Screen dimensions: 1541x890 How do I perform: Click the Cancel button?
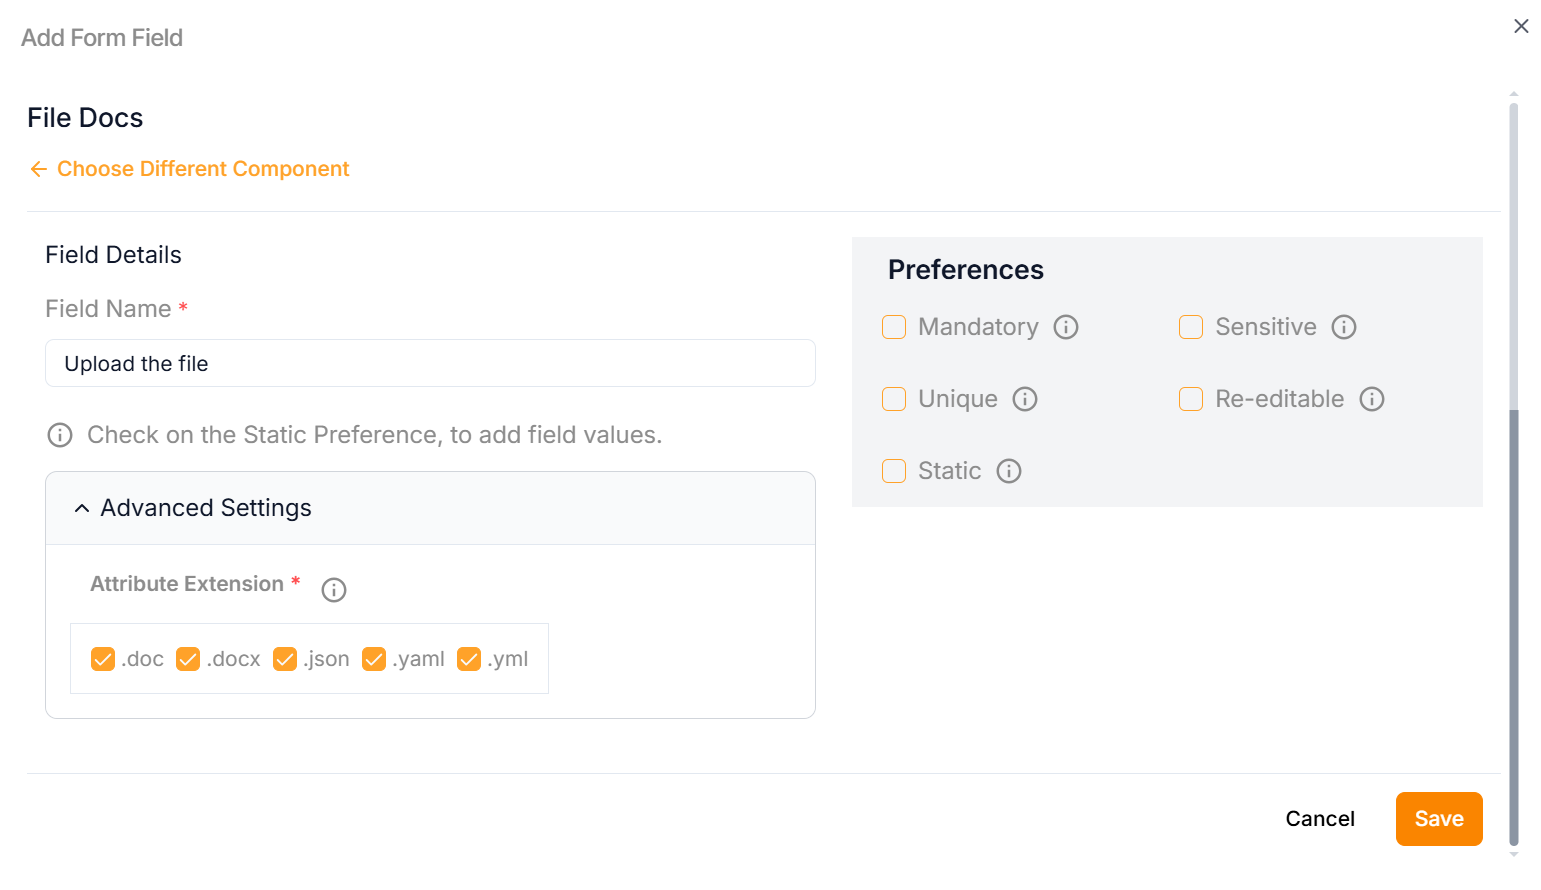pyautogui.click(x=1320, y=819)
